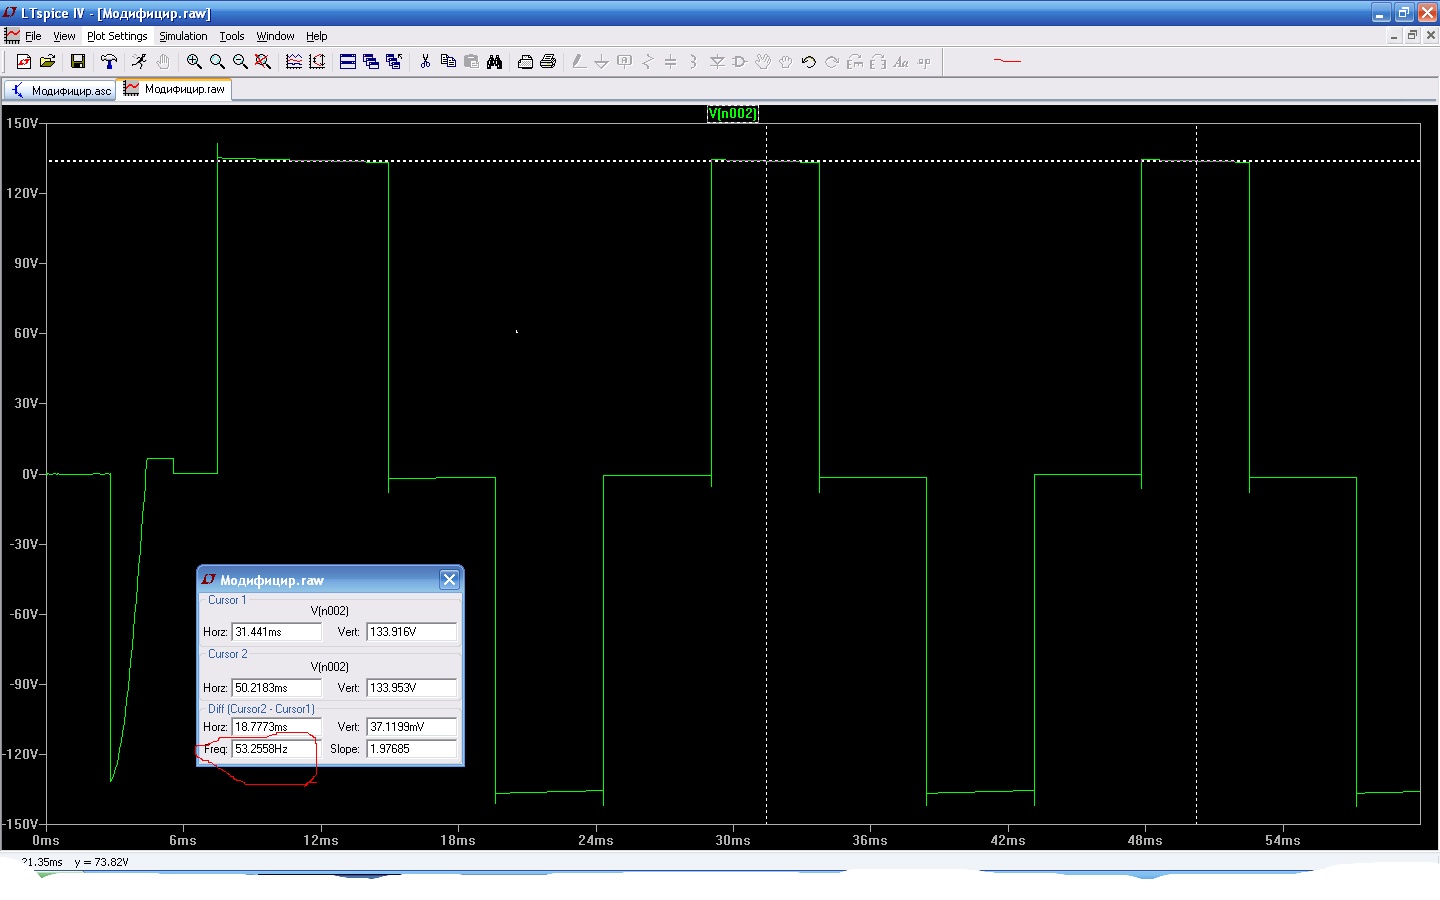Click the Save floppy disk icon
Image resolution: width=1440 pixels, height=900 pixels.
78,62
